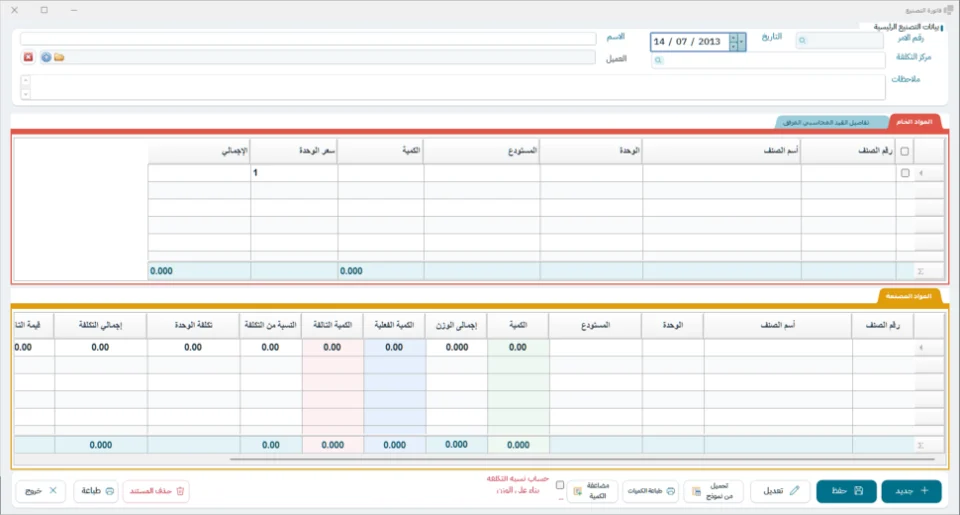This screenshot has width=960, height=515.
Task: Select manufactured materials first row arrow indicator
Action: [921, 347]
